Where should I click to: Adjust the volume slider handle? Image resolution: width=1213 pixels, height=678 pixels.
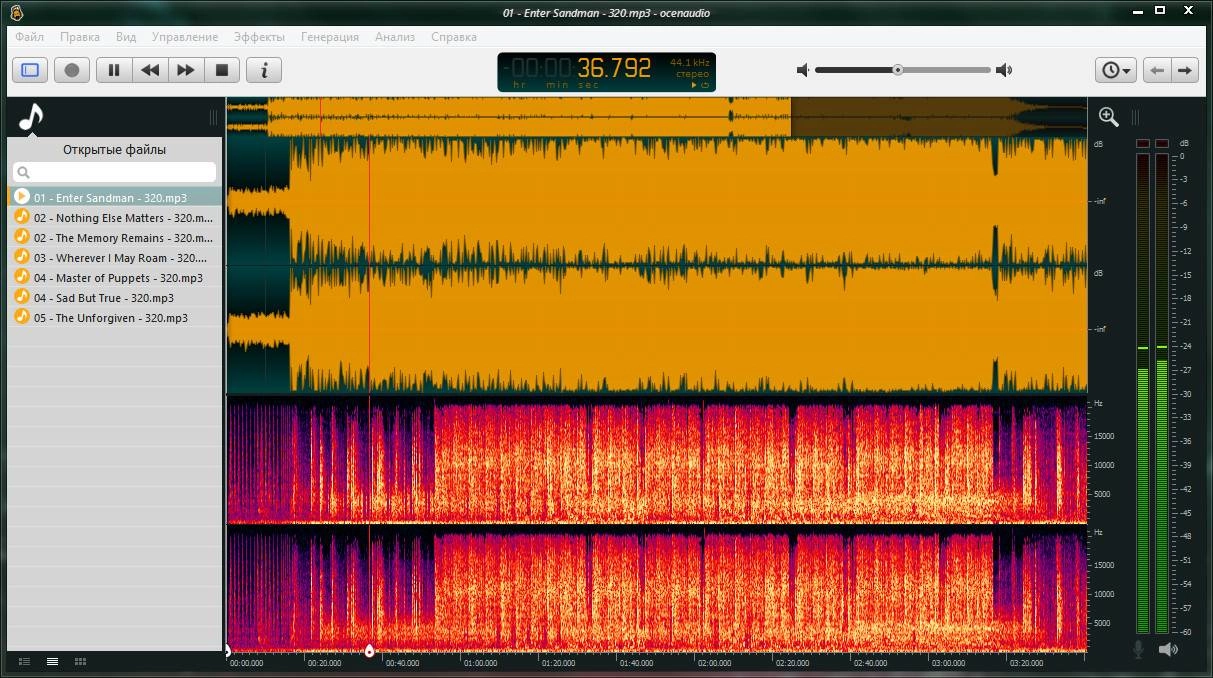point(898,70)
